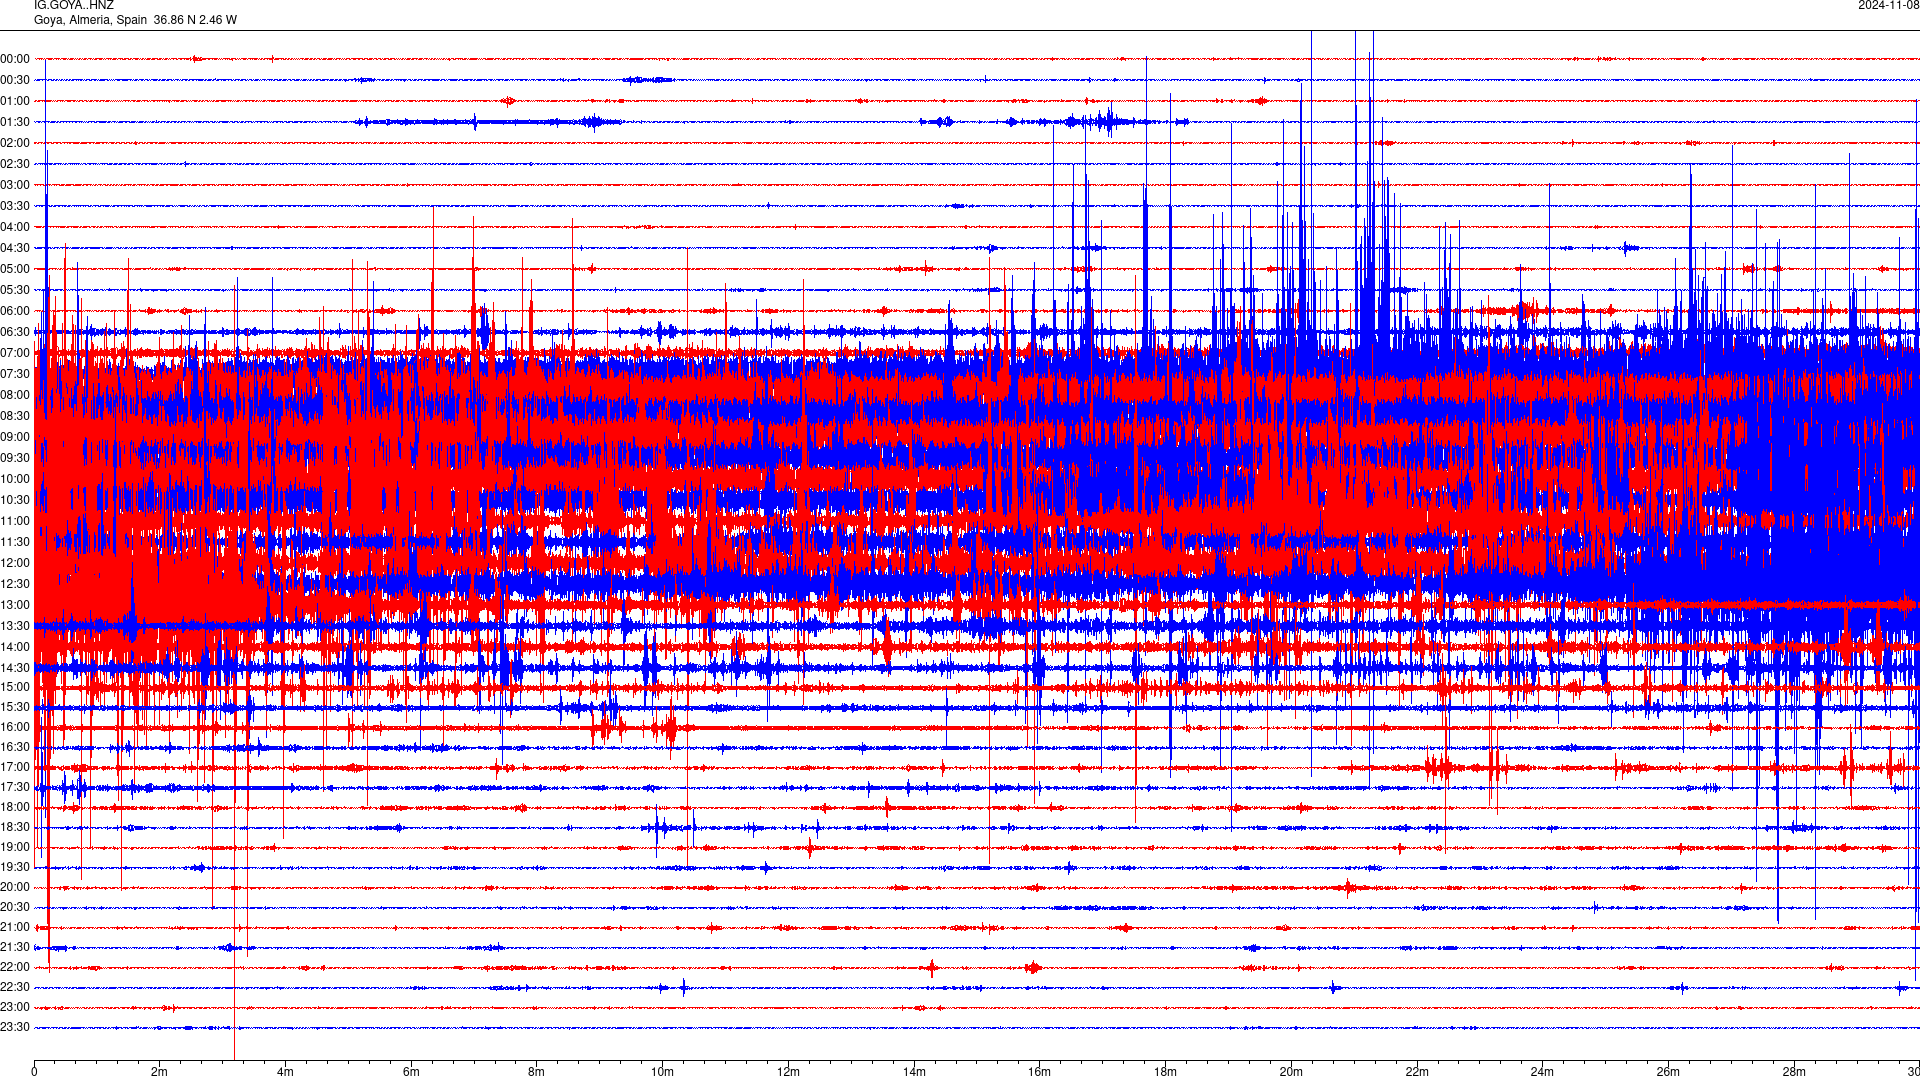This screenshot has height=1080, width=1920.
Task: Select the 09:30 time row label
Action: [x=15, y=458]
